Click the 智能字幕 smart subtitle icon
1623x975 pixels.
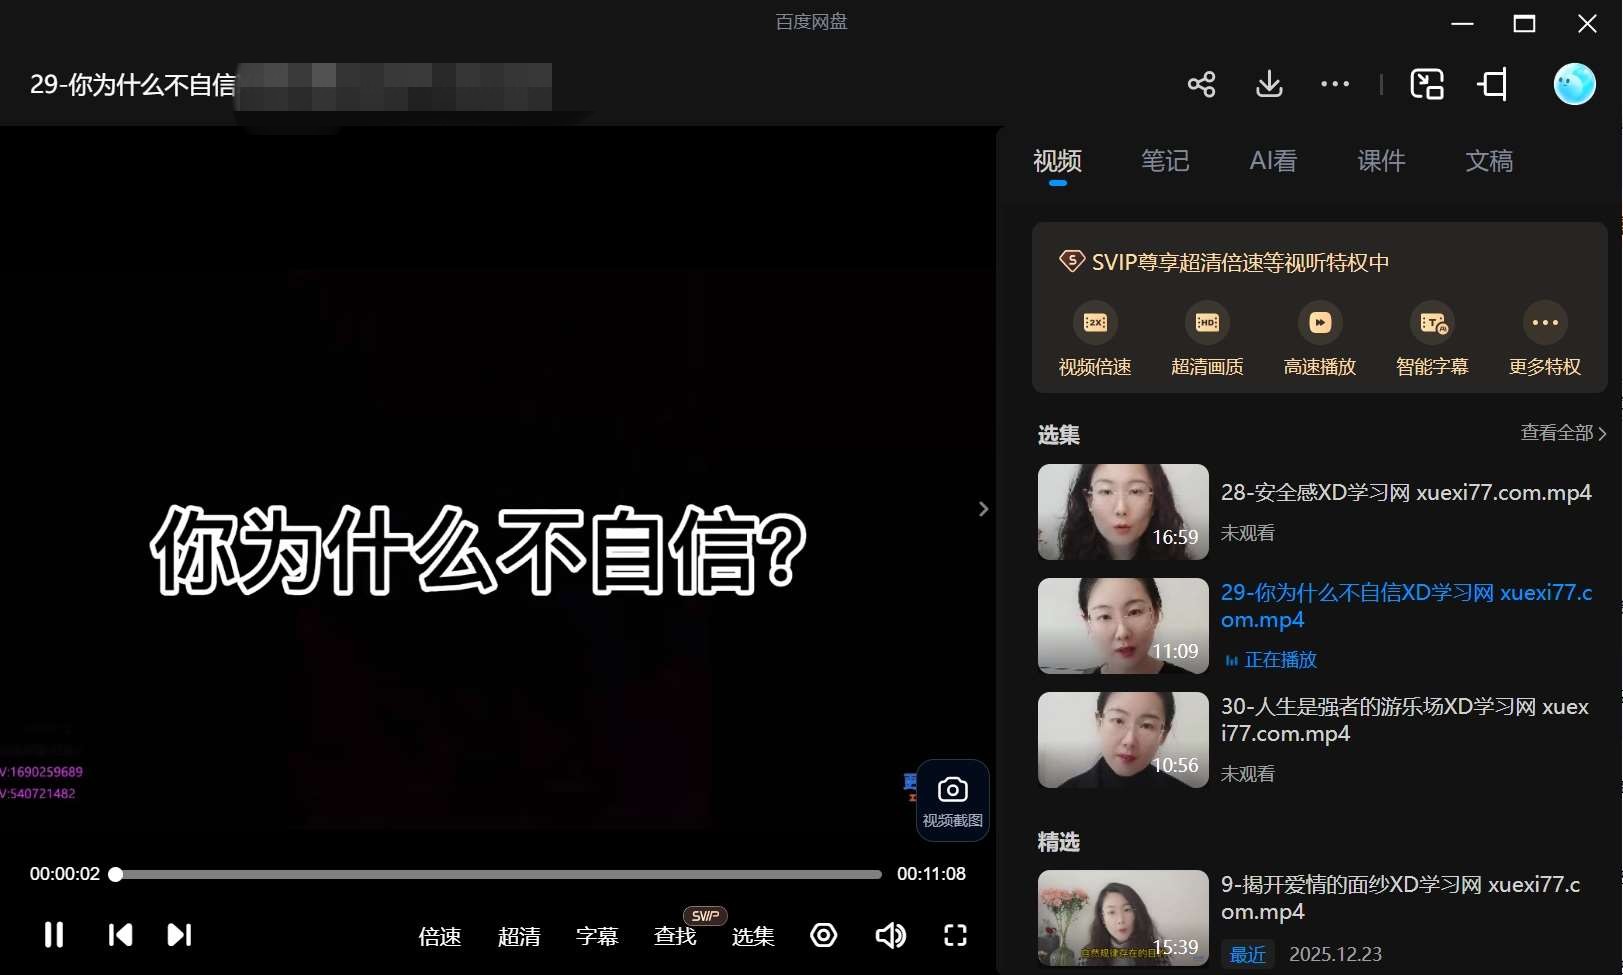click(x=1432, y=323)
